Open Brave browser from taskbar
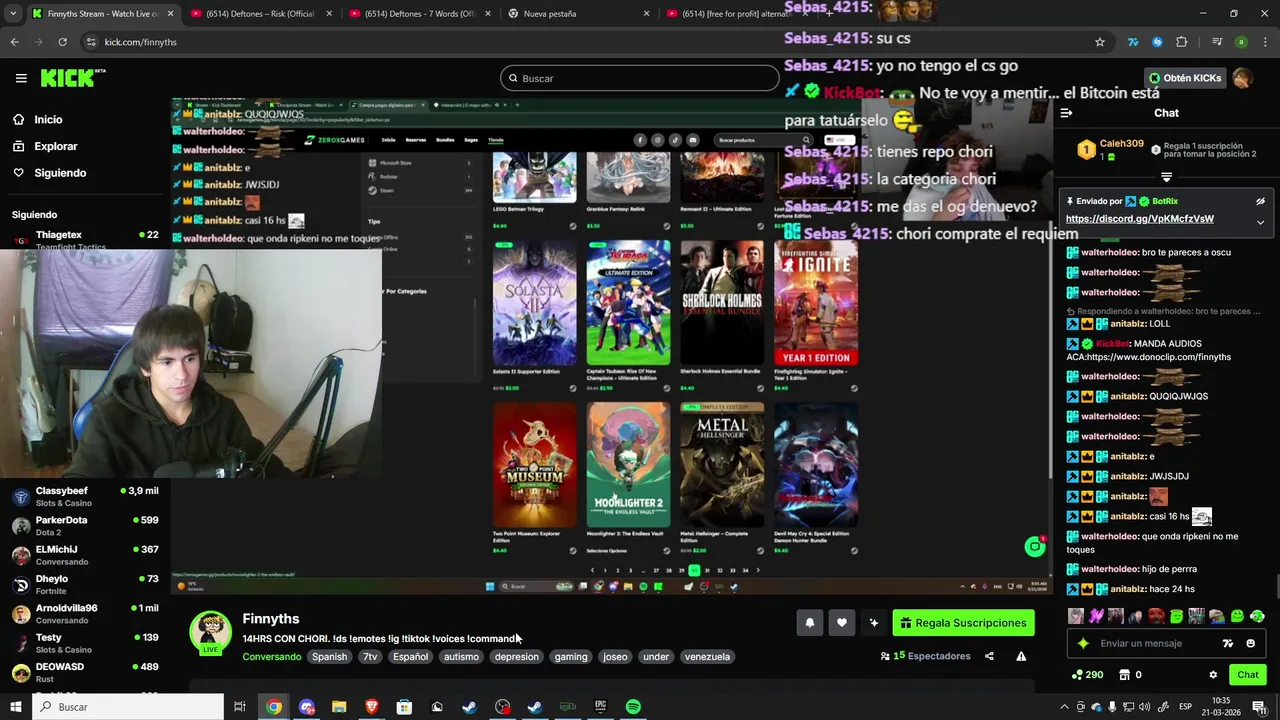1280x720 pixels. click(x=371, y=707)
